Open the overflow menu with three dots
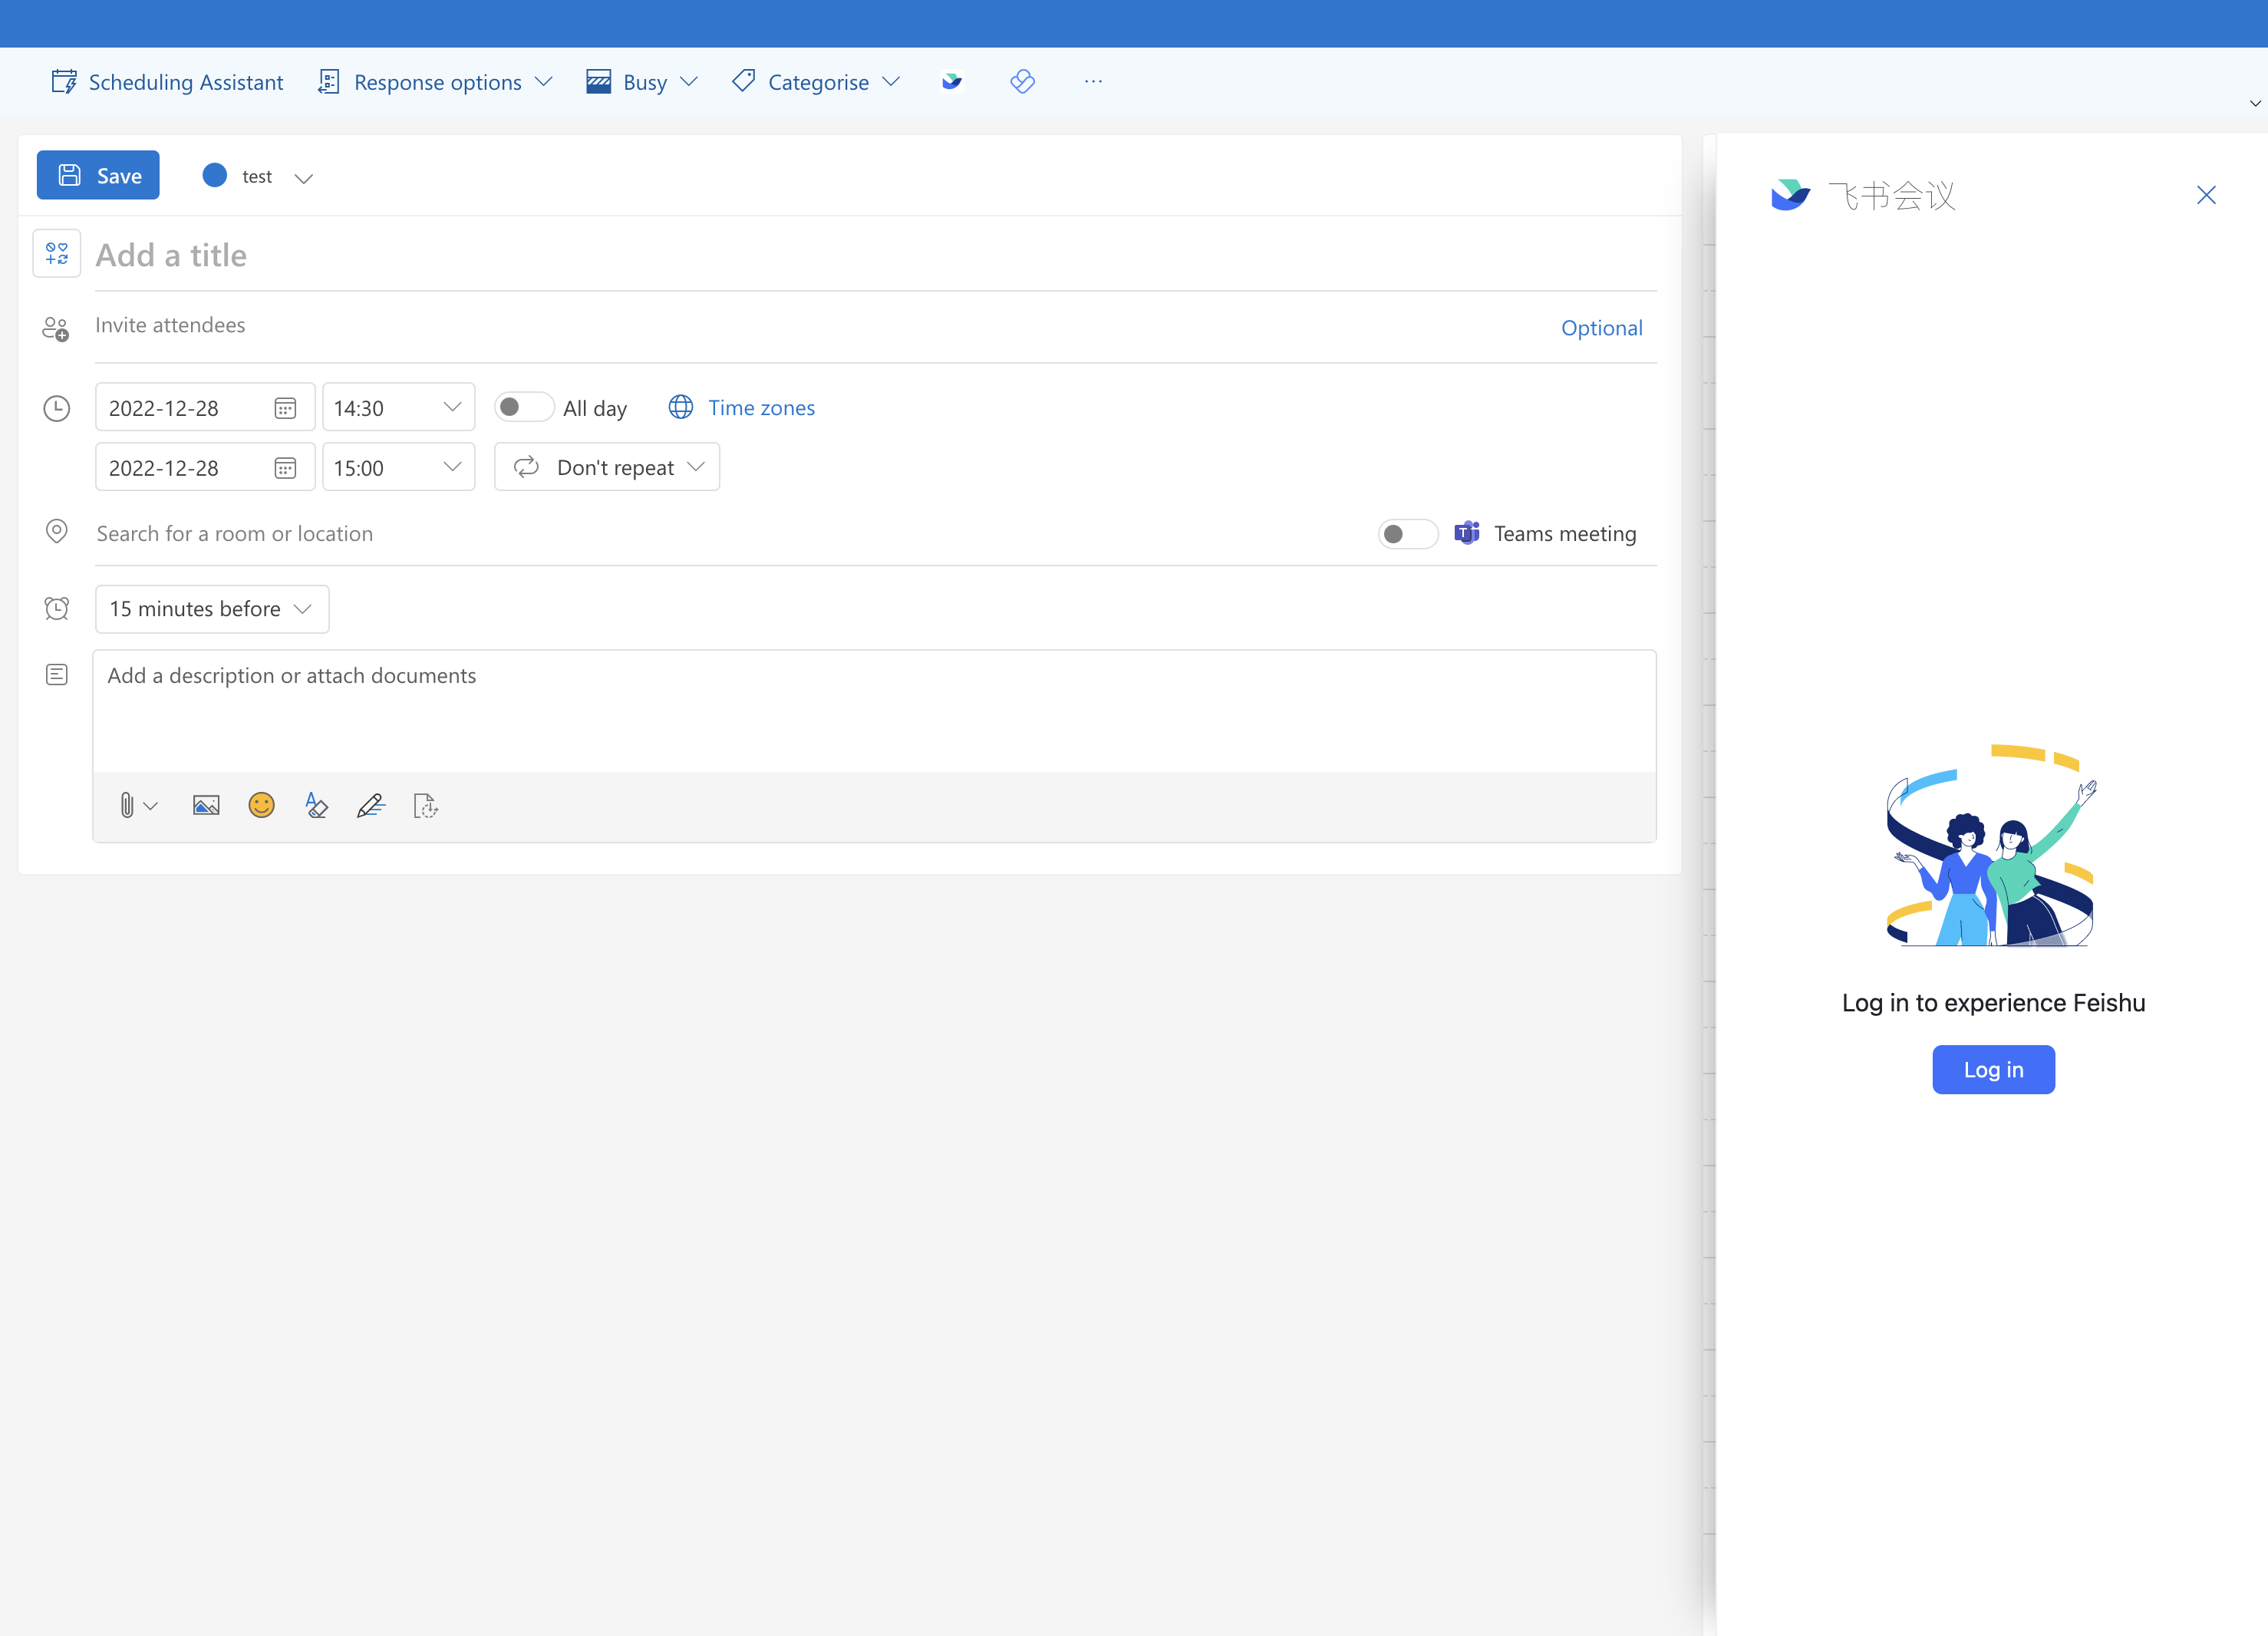The image size is (2268, 1636). click(x=1092, y=81)
